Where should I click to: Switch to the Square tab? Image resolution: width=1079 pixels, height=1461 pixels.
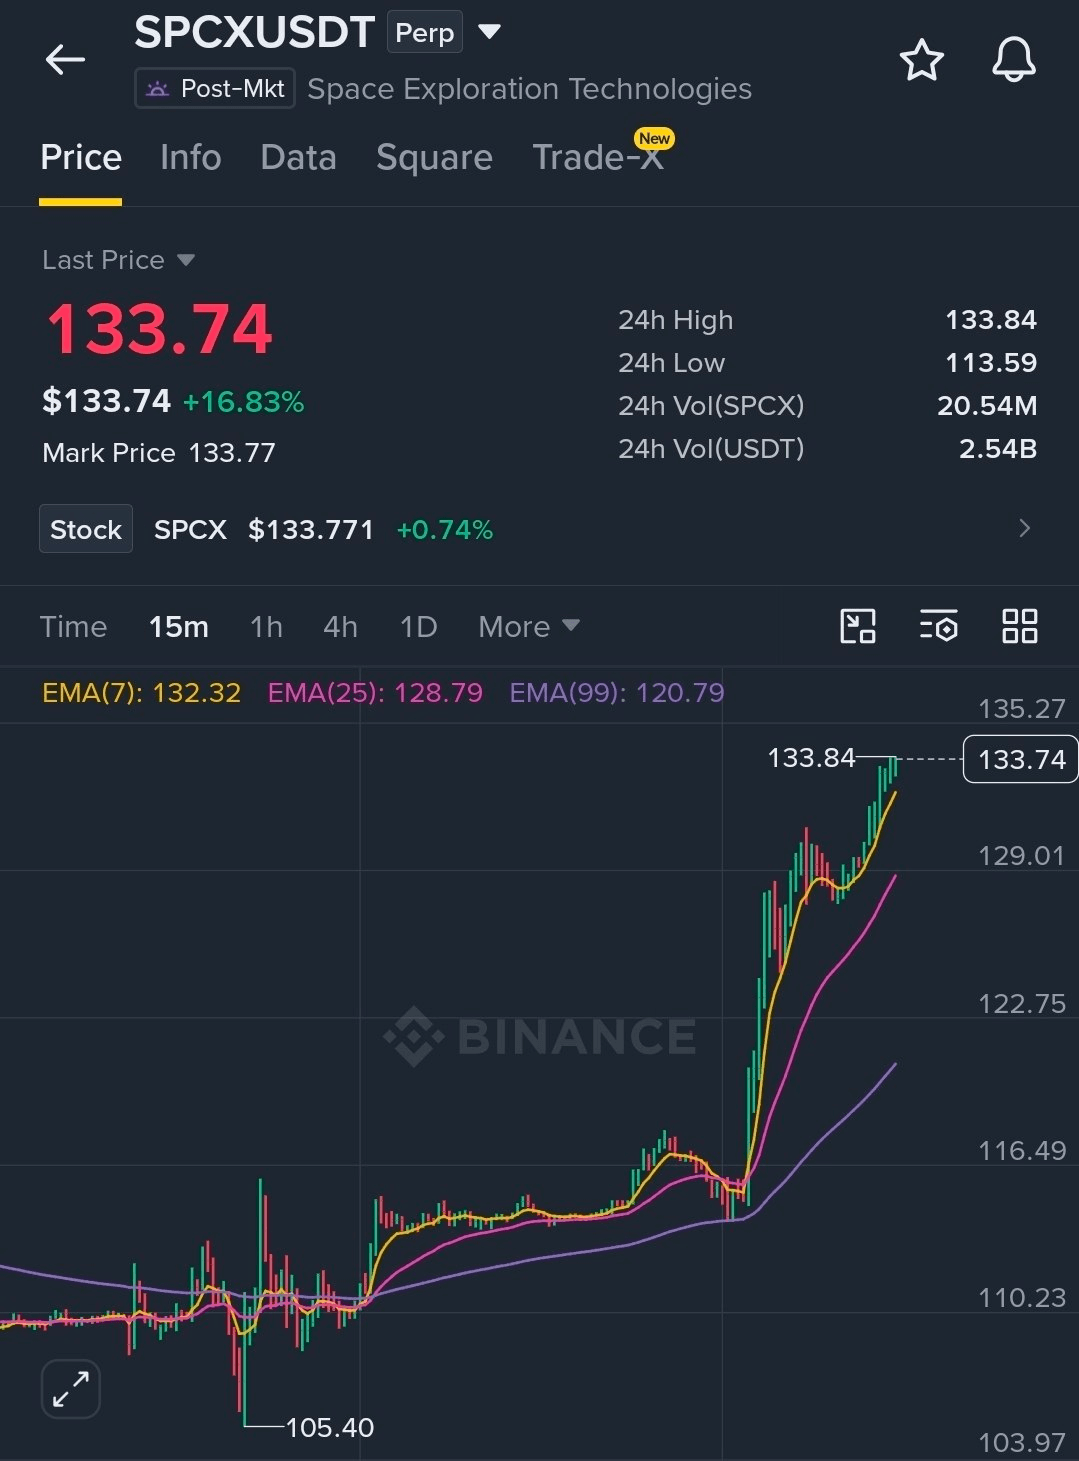(x=434, y=158)
